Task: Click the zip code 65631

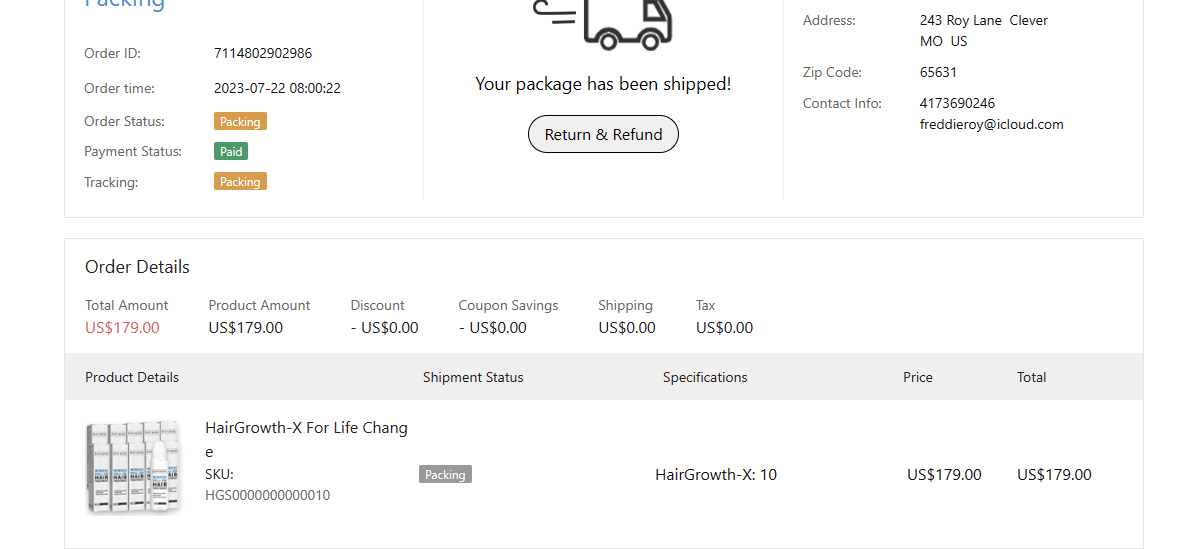Action: pos(938,72)
